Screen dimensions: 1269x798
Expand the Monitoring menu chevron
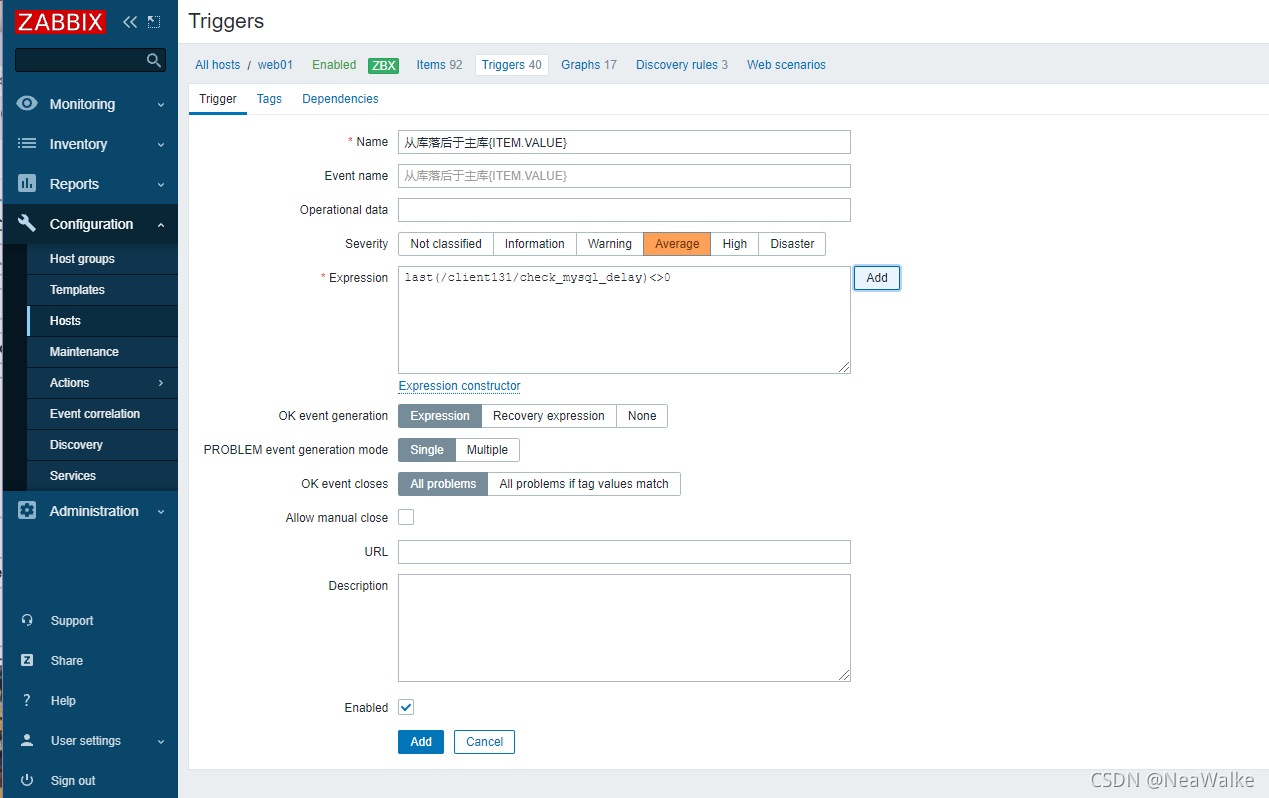pos(161,105)
